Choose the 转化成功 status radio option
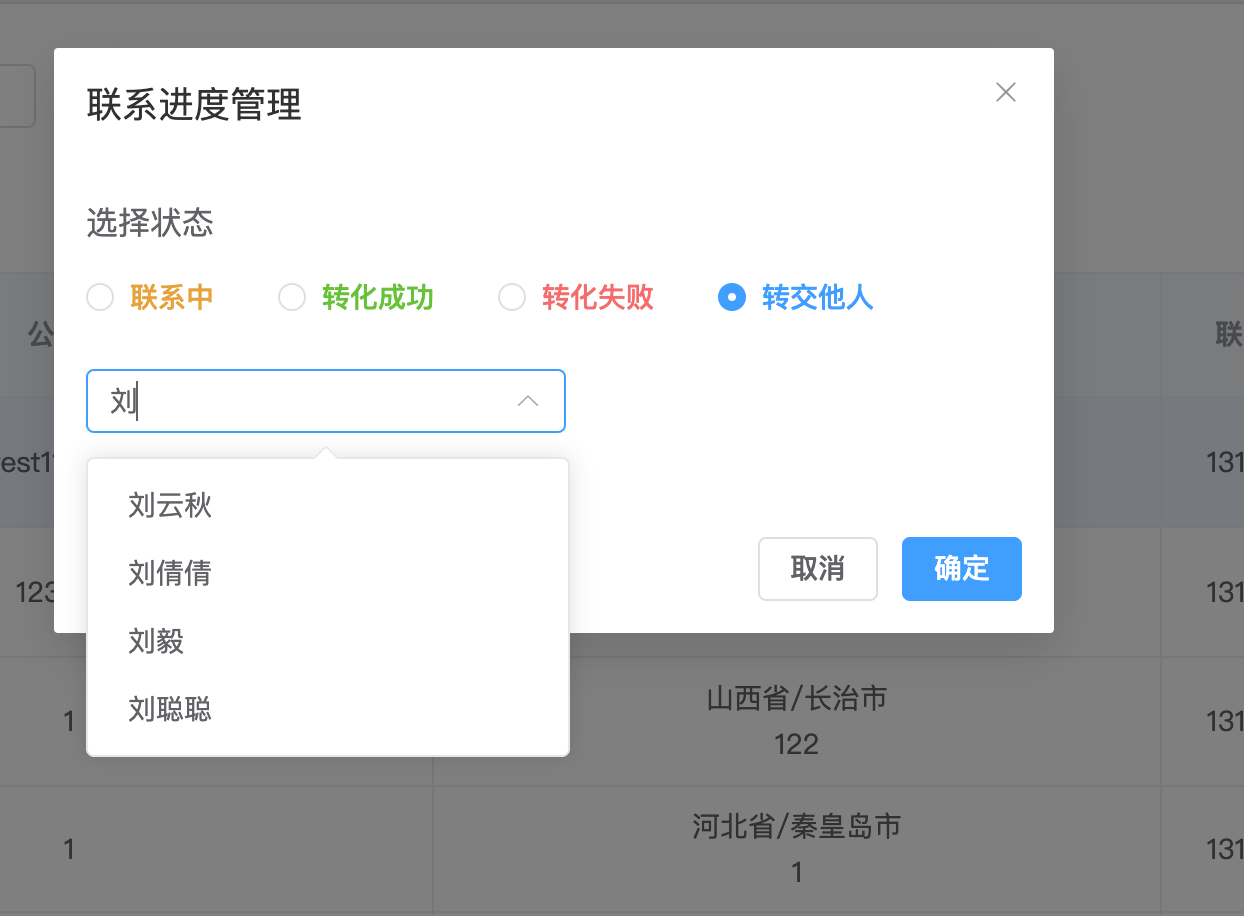1244x916 pixels. 292,298
